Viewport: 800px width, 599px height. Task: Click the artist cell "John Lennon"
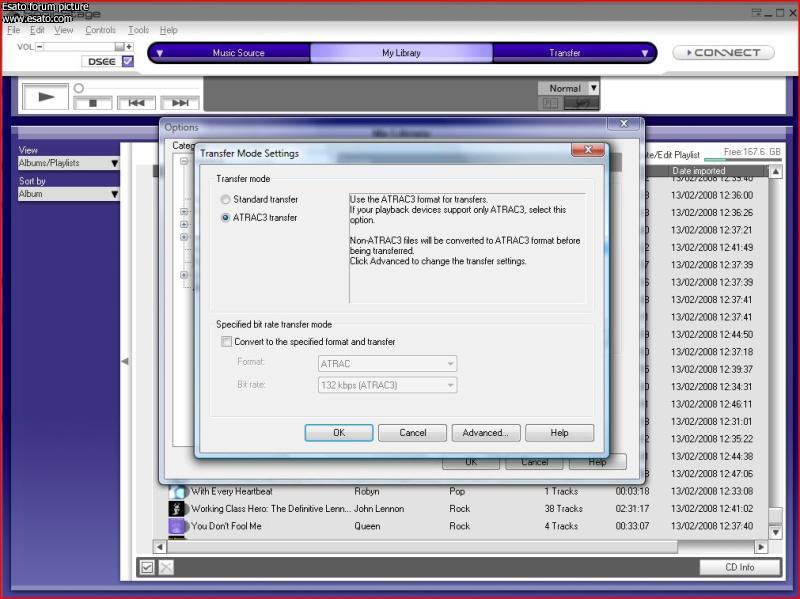pos(379,509)
